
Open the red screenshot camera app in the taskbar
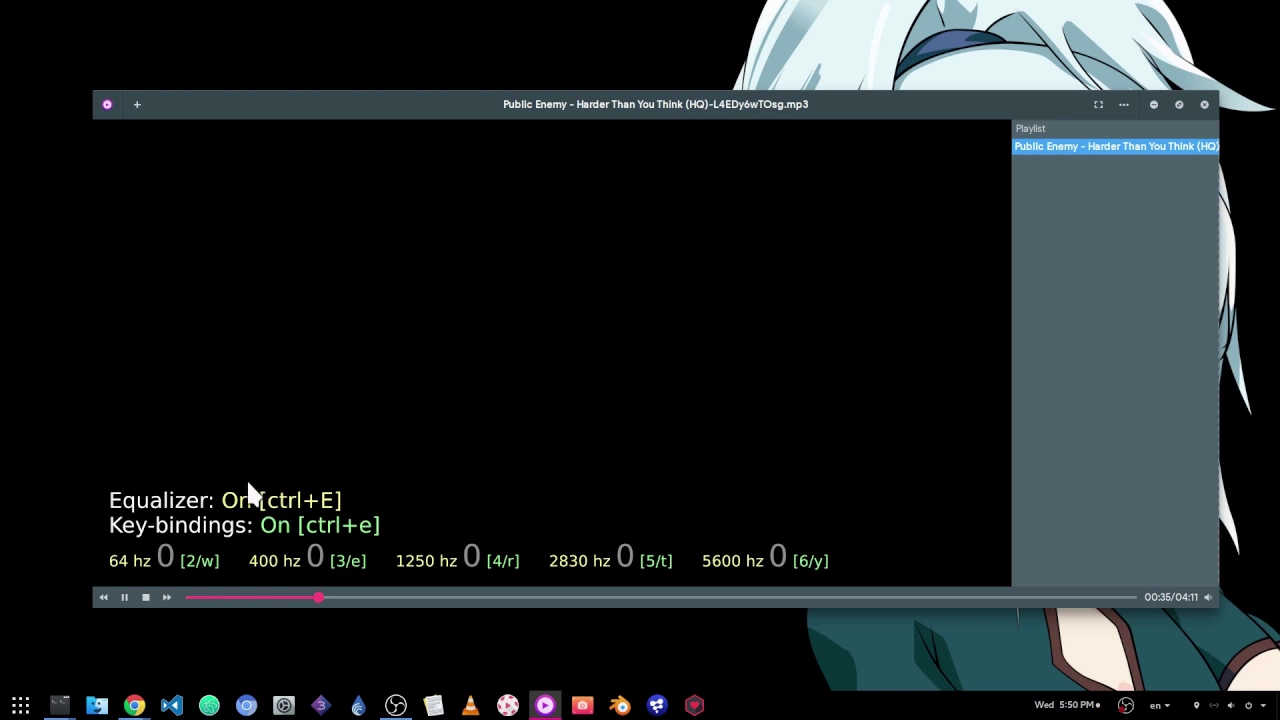[x=582, y=705]
